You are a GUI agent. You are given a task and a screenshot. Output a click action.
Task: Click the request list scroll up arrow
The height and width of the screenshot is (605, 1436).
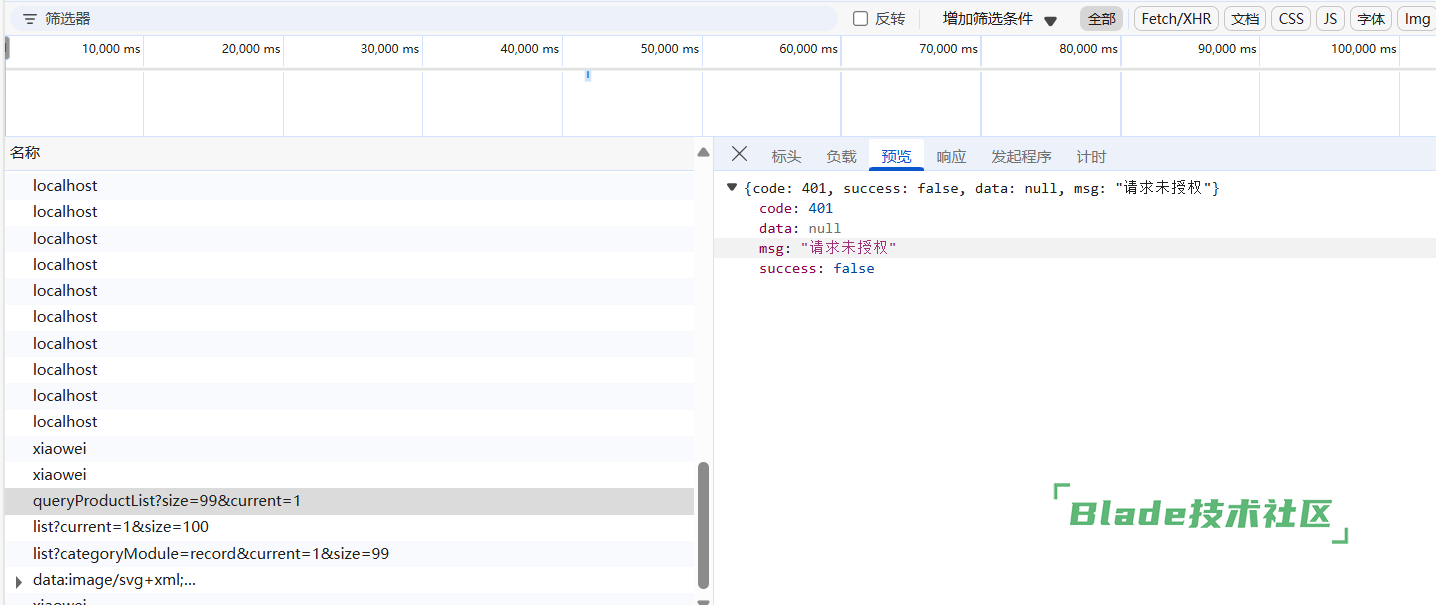tap(703, 153)
